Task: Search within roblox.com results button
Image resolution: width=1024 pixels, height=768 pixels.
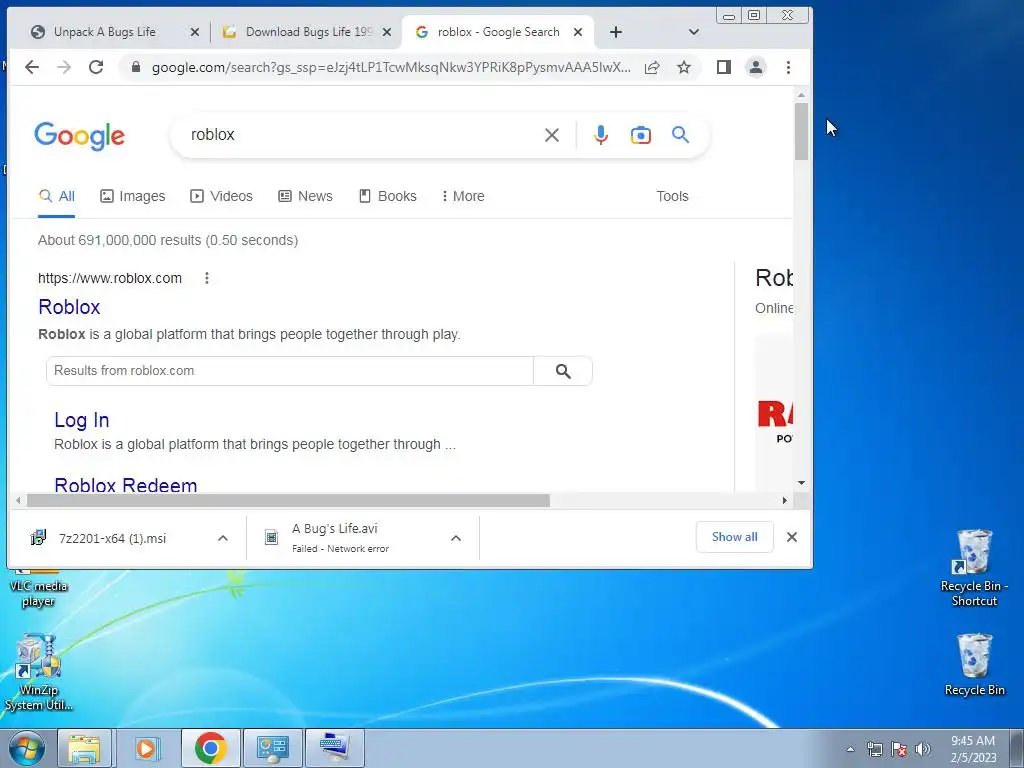Action: point(563,371)
